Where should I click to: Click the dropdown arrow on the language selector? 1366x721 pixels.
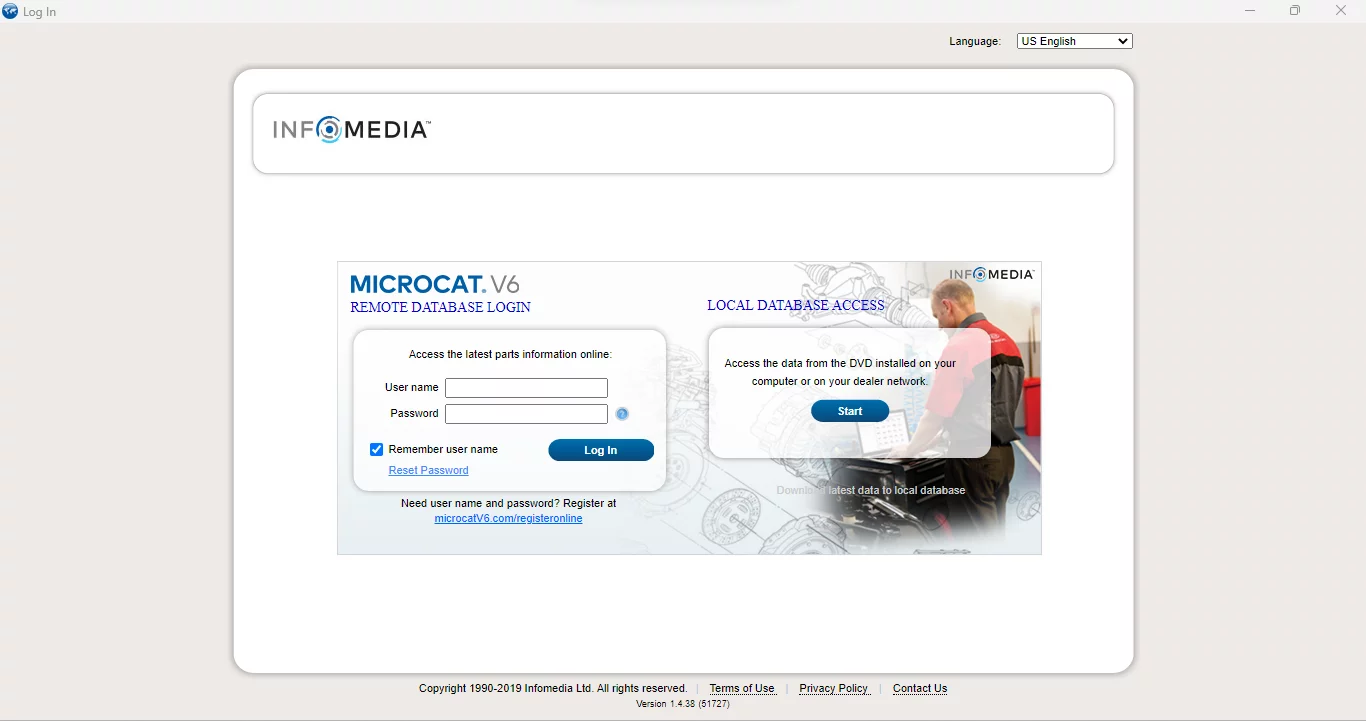pos(1123,40)
